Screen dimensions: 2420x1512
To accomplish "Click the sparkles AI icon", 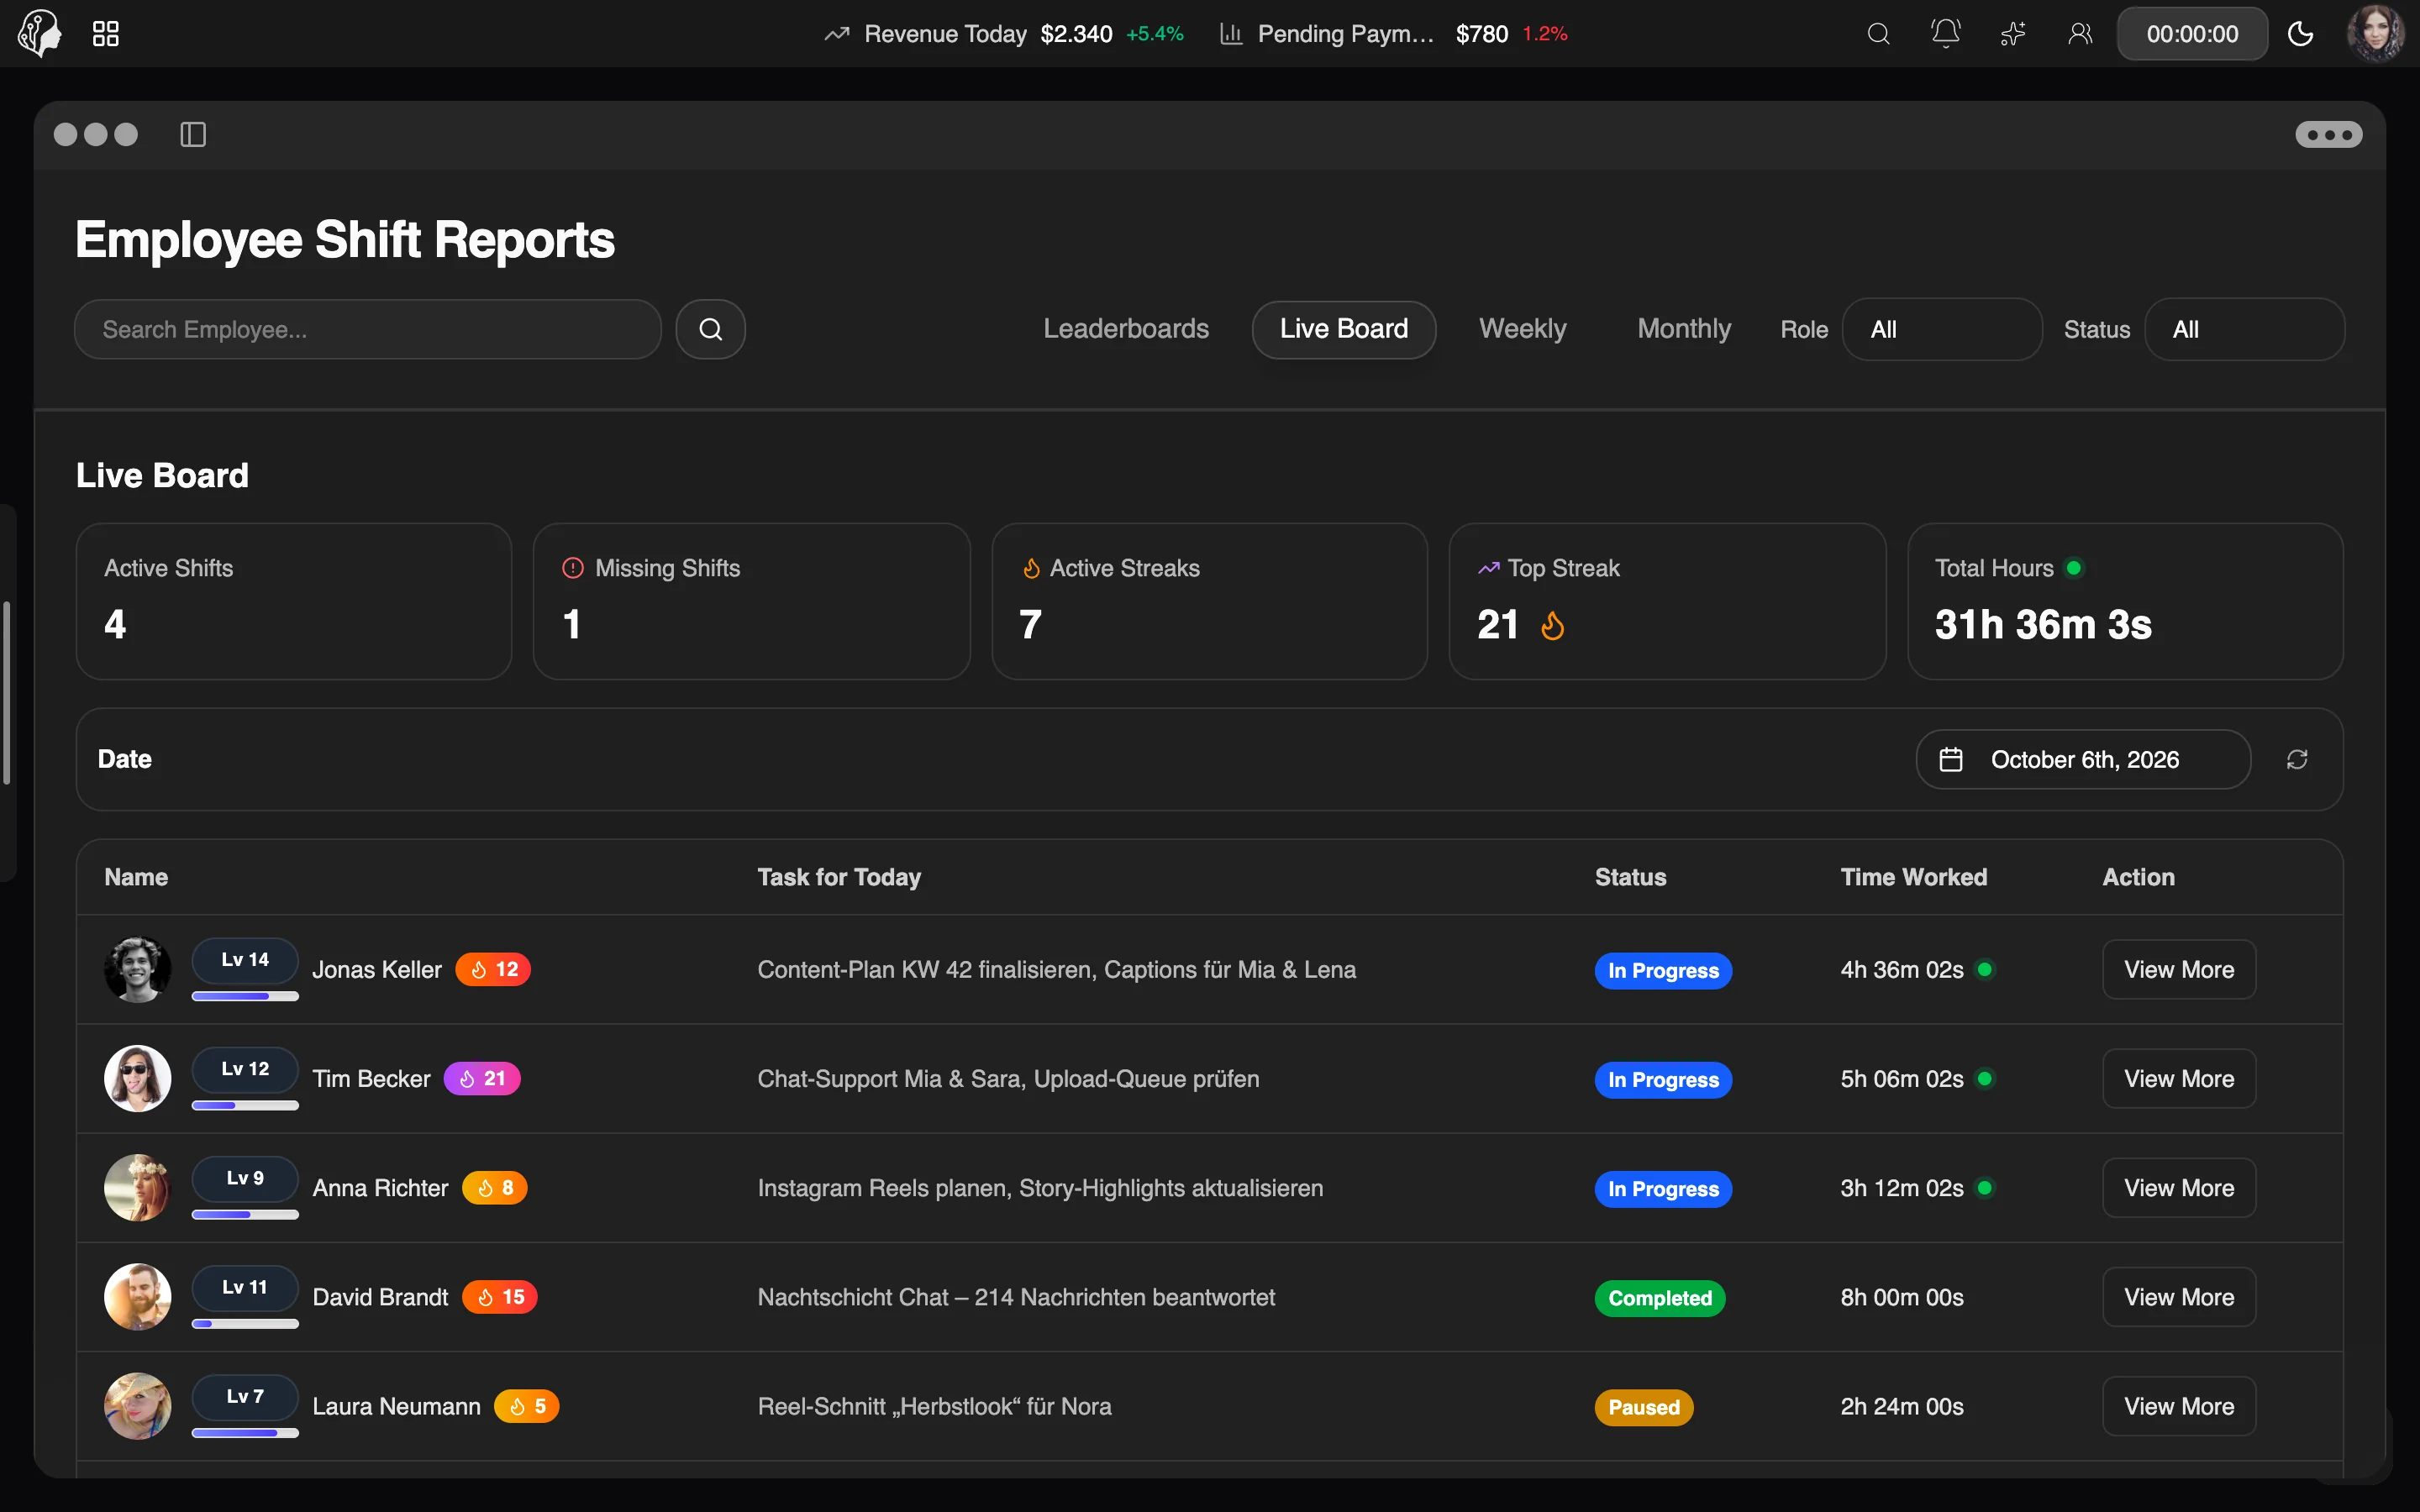I will (x=2013, y=34).
